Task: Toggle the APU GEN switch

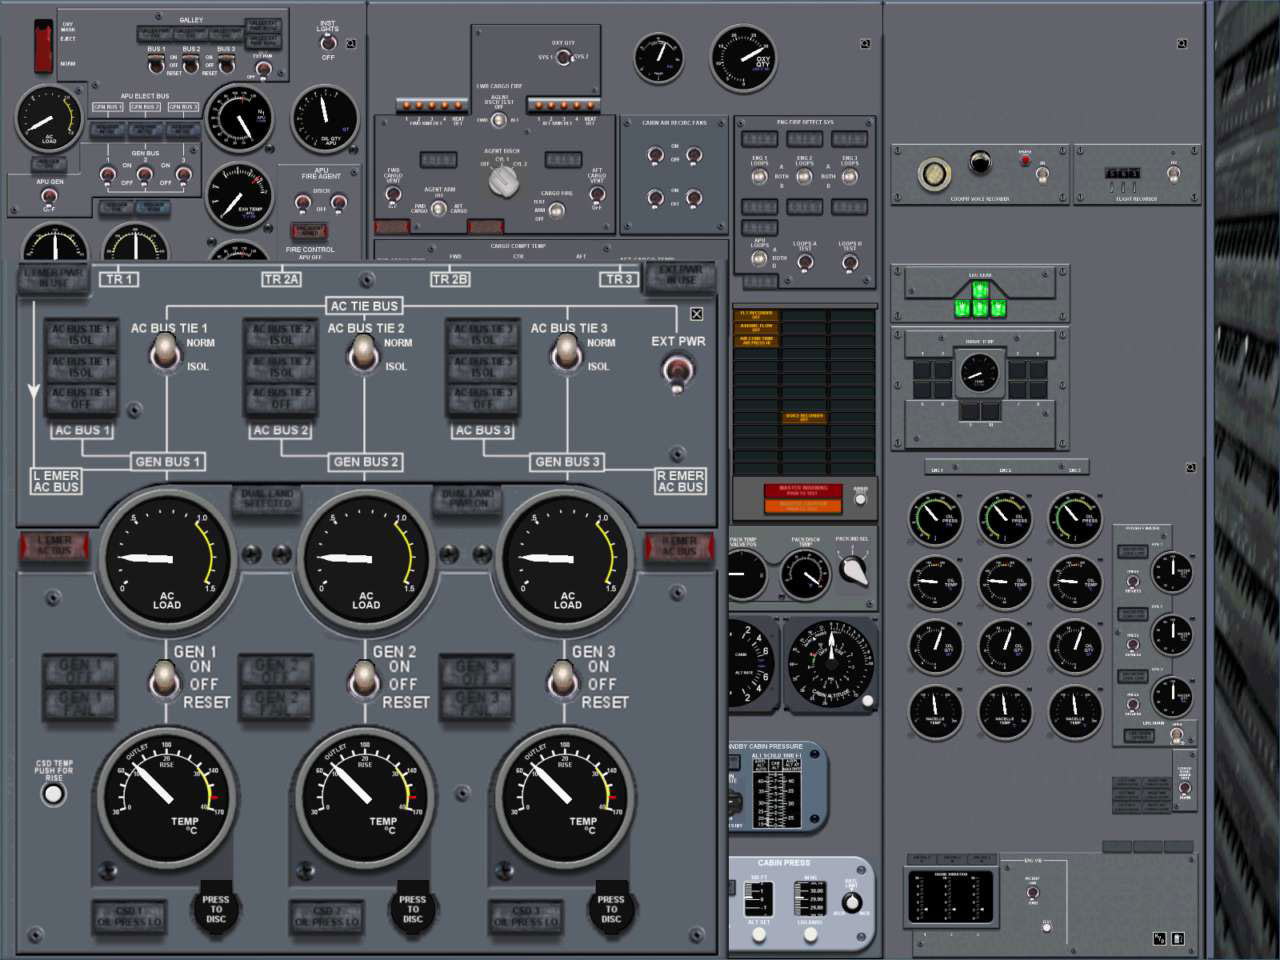Action: click(49, 196)
